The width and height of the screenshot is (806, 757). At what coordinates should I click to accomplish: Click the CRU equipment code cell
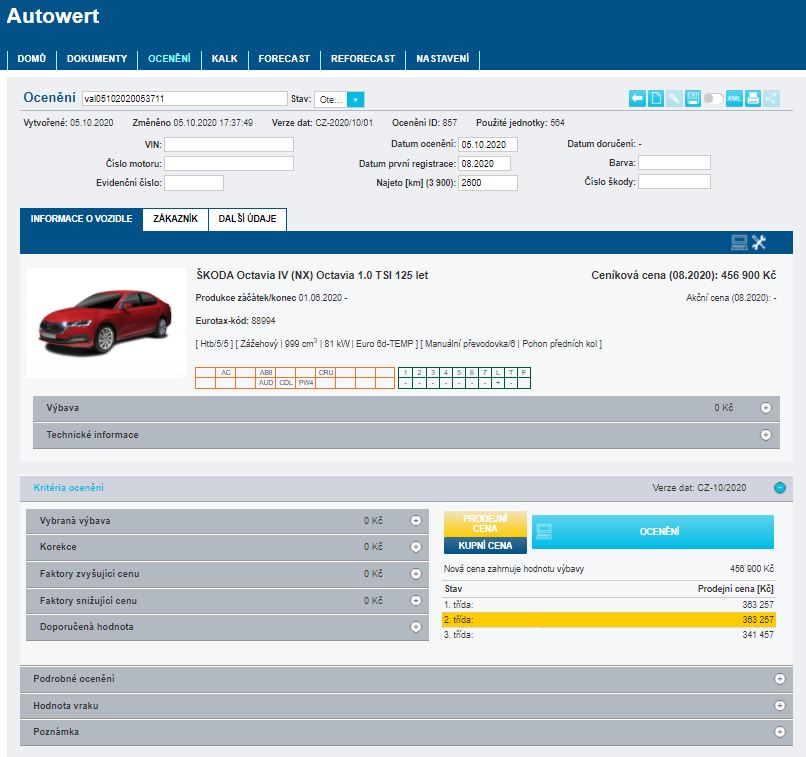[325, 373]
